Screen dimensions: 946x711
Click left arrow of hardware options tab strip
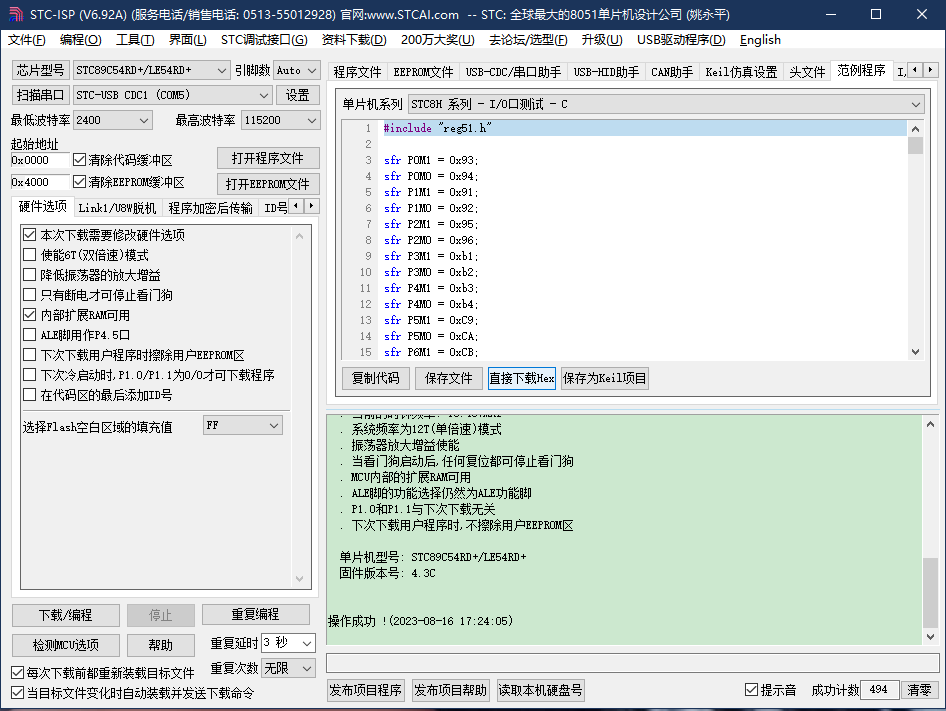[x=296, y=206]
